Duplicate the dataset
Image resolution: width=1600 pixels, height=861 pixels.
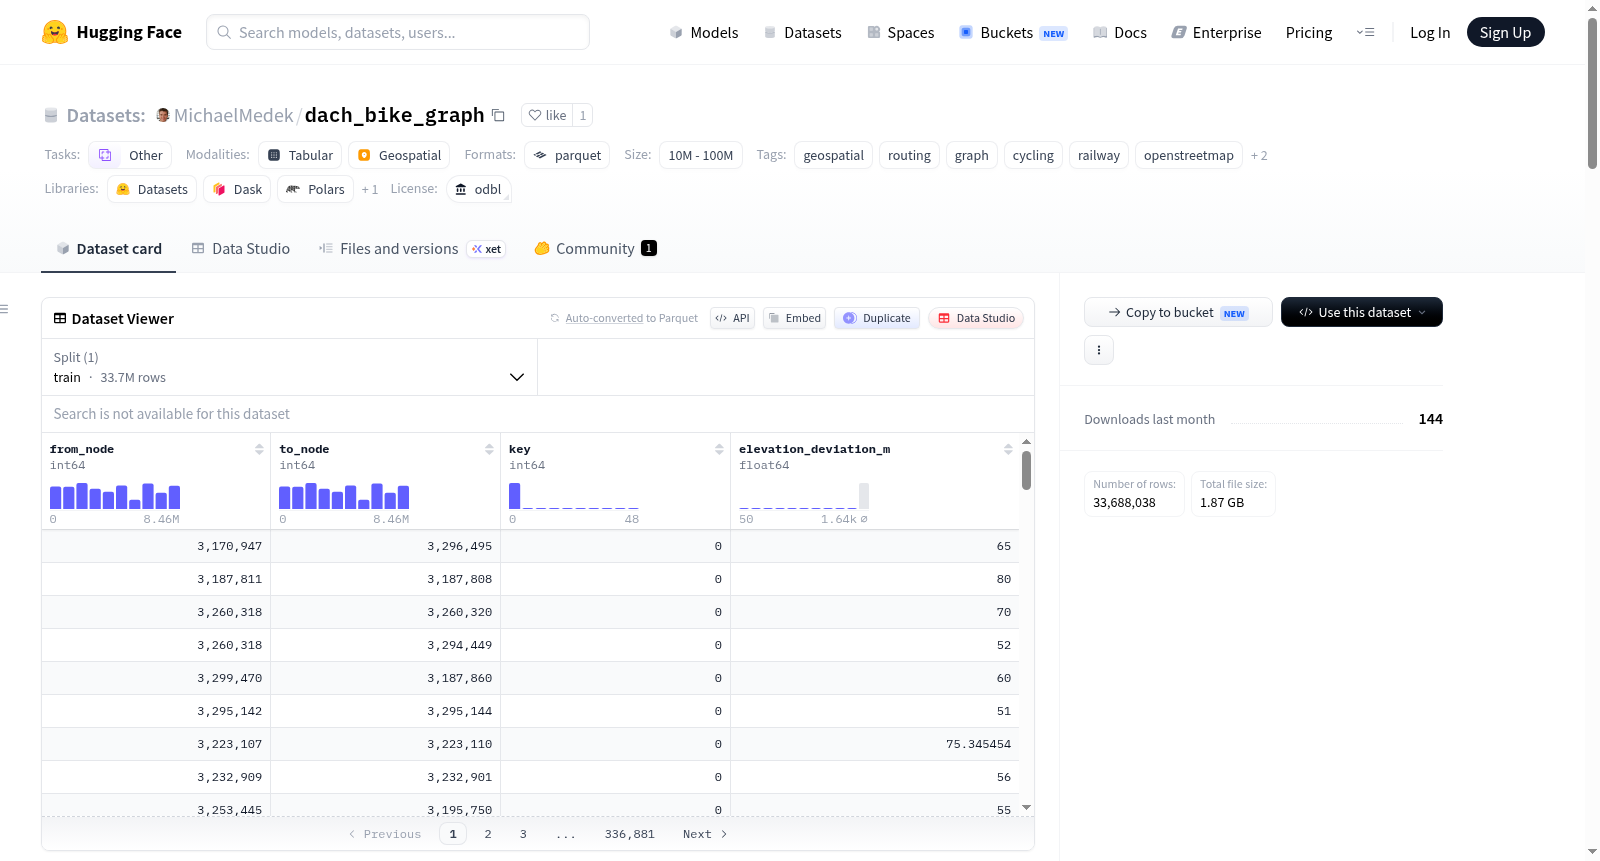pos(877,318)
